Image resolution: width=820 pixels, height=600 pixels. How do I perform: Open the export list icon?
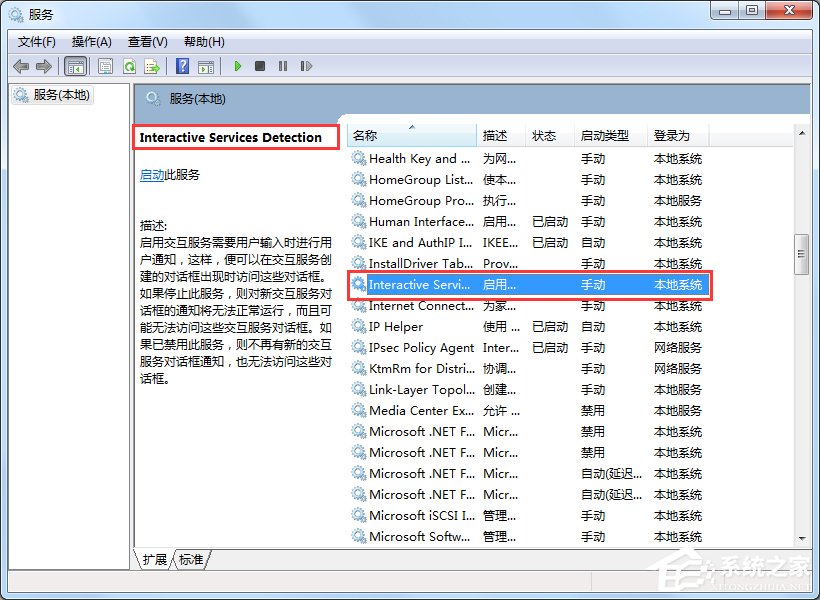tap(153, 66)
